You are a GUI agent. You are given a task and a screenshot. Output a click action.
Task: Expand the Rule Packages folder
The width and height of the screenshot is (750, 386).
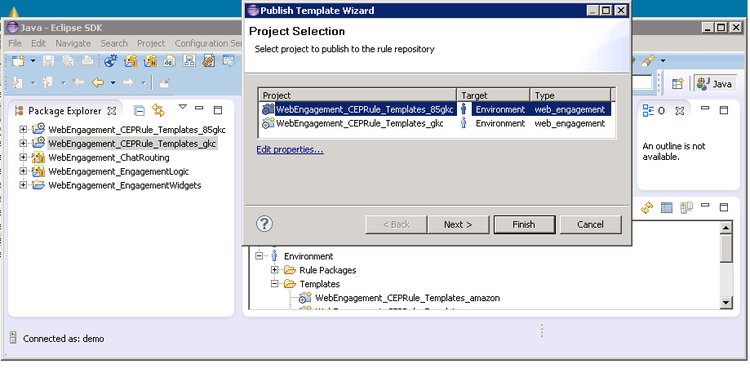point(275,270)
